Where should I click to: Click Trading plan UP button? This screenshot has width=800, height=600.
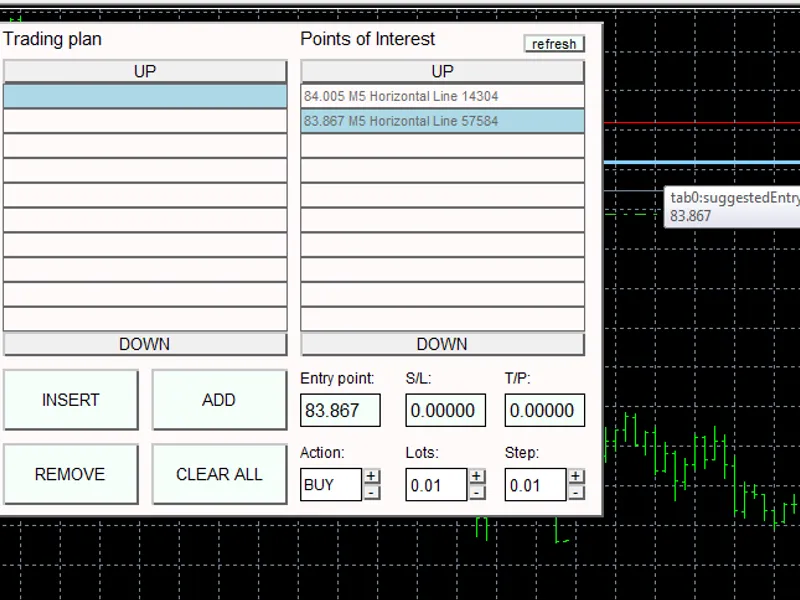click(x=145, y=71)
